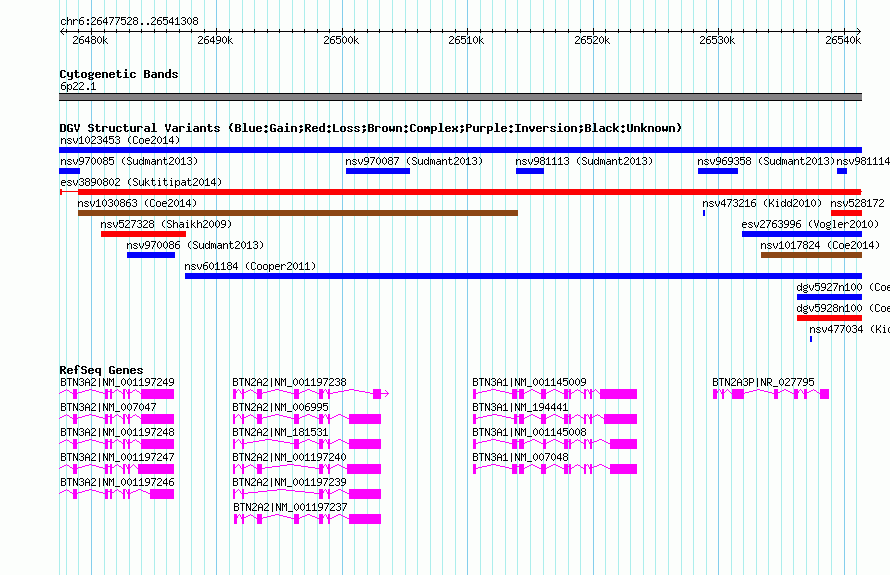Select the 6p22.1 cytogenetic band bar

460,97
